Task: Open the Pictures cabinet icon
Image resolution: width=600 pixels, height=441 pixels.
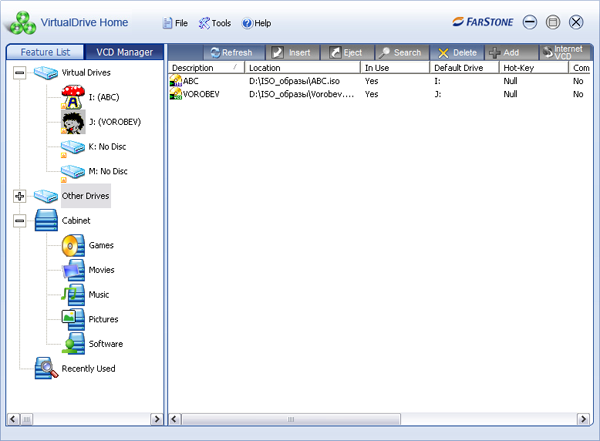Action: click(73, 319)
